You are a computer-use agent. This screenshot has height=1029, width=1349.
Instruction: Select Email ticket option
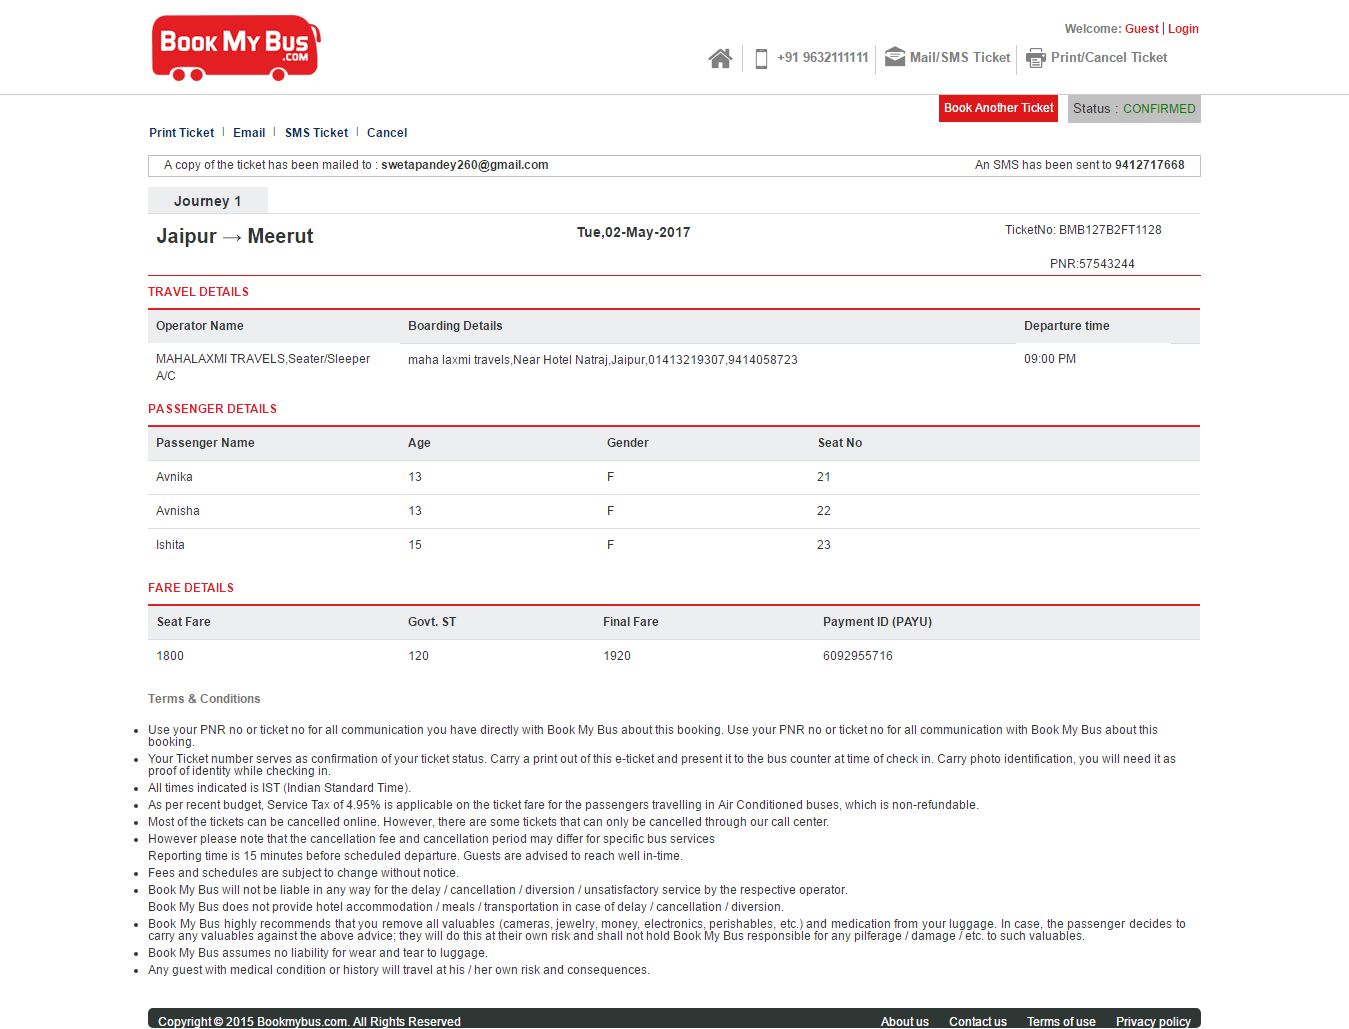[249, 133]
